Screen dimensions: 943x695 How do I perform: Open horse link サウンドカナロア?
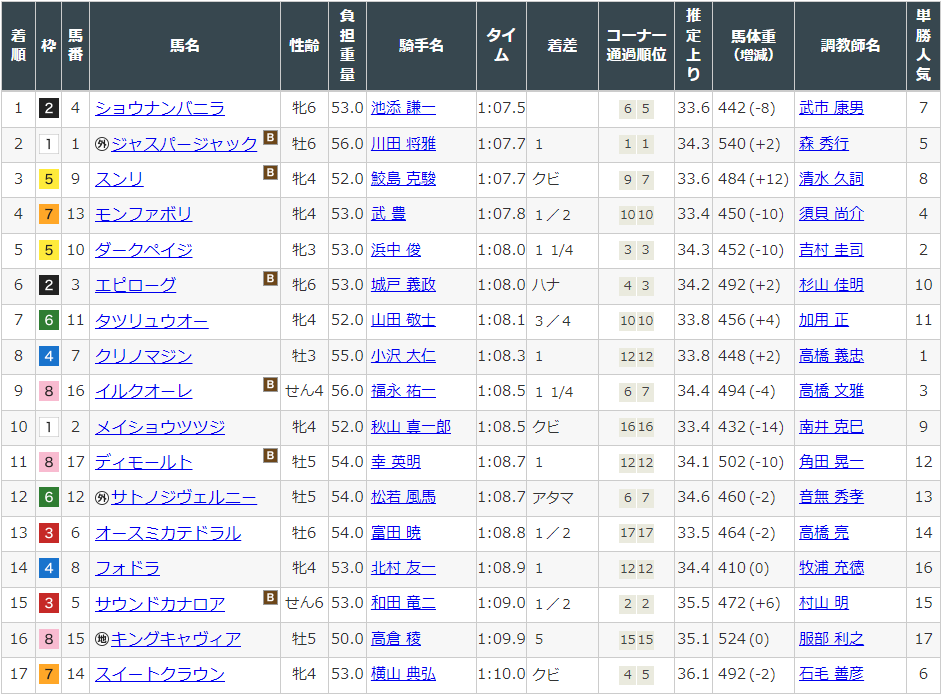(160, 603)
